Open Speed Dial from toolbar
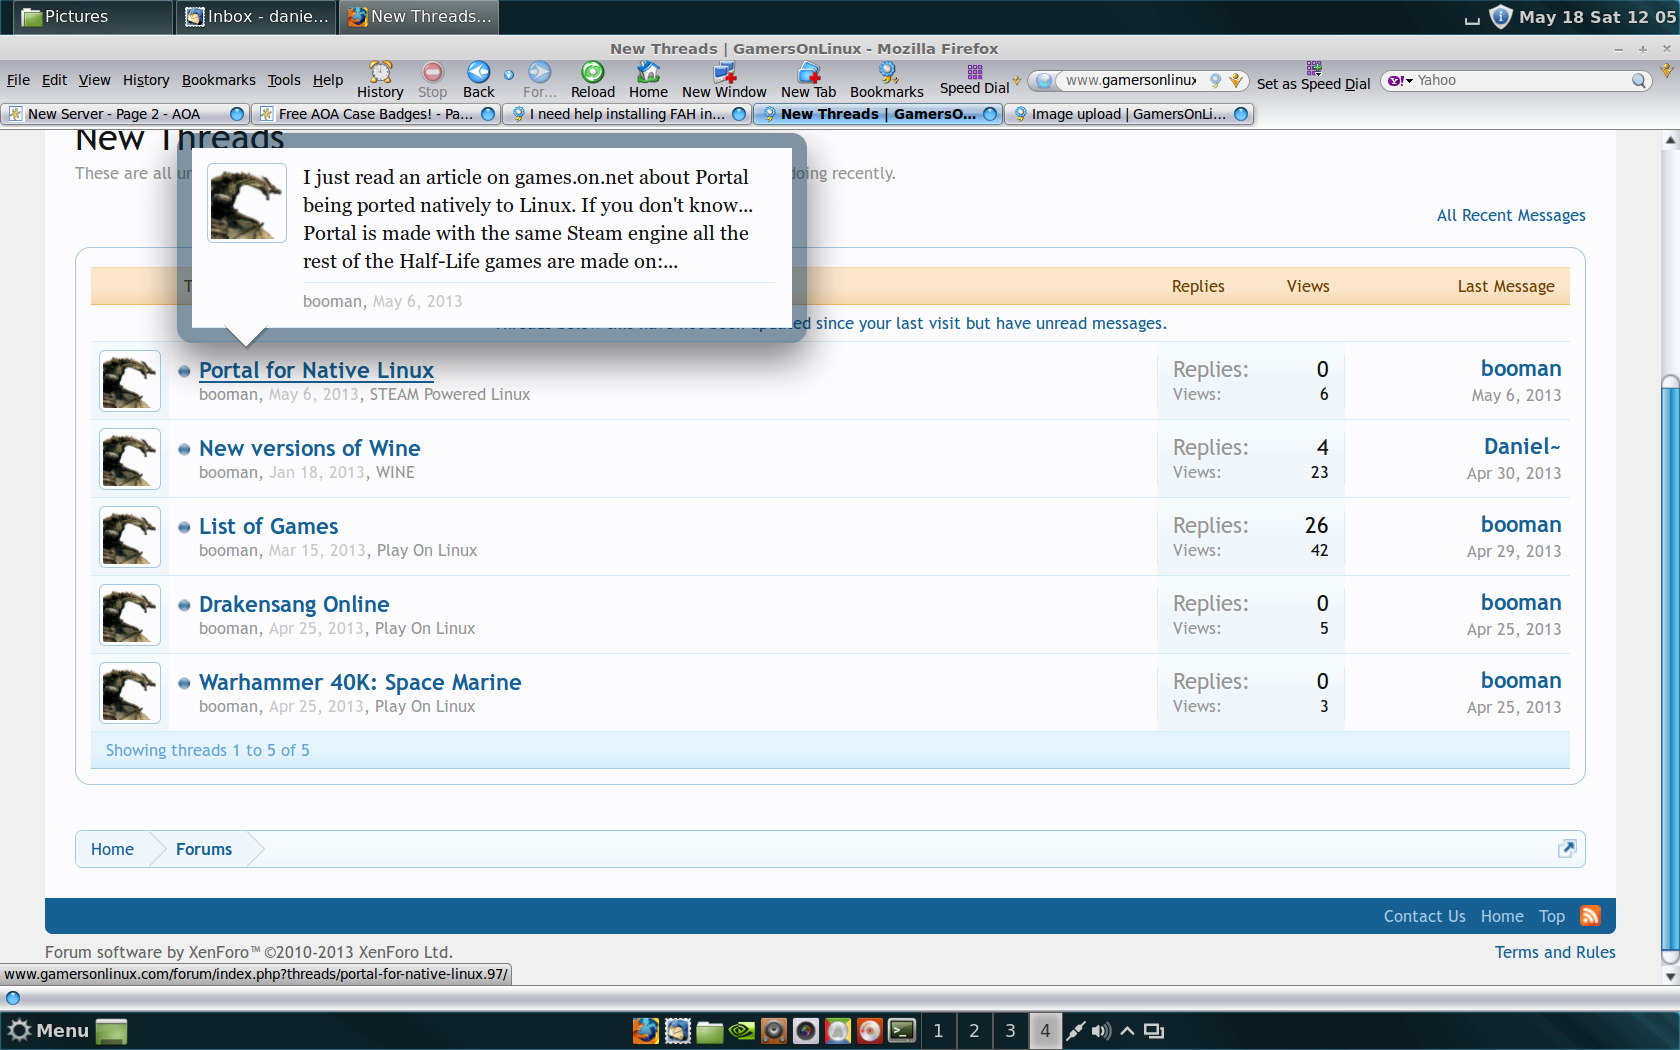Image resolution: width=1680 pixels, height=1050 pixels. 975,80
